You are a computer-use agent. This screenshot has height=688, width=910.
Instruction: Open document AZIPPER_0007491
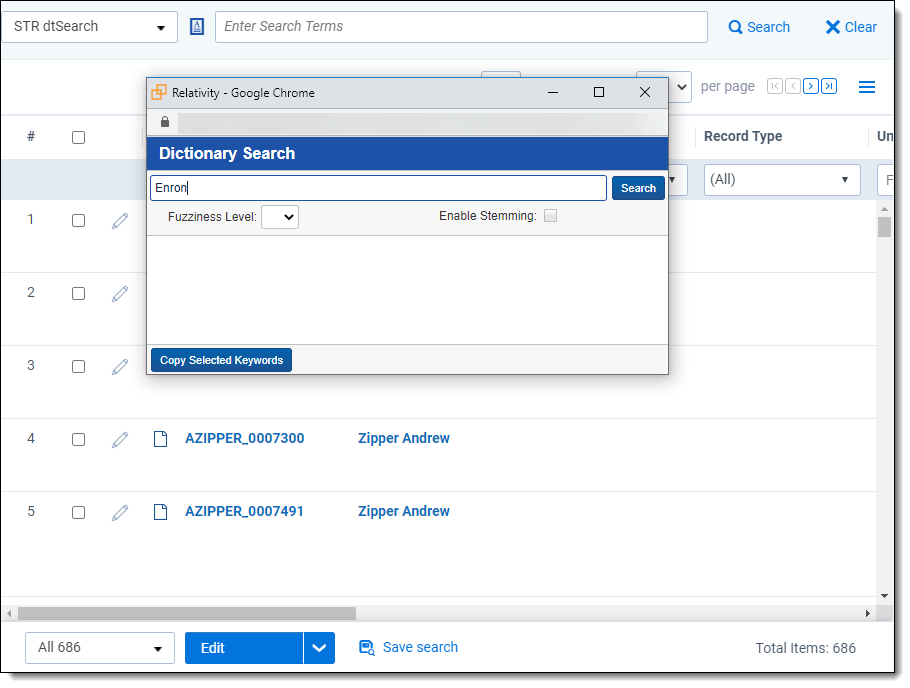coord(244,512)
